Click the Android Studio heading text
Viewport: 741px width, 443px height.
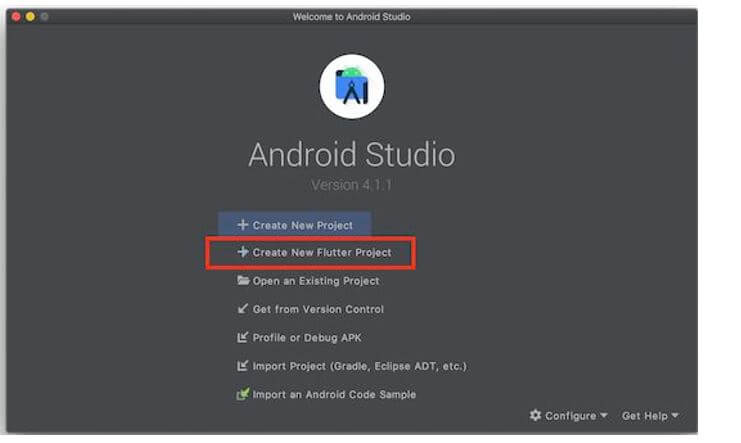coord(352,154)
